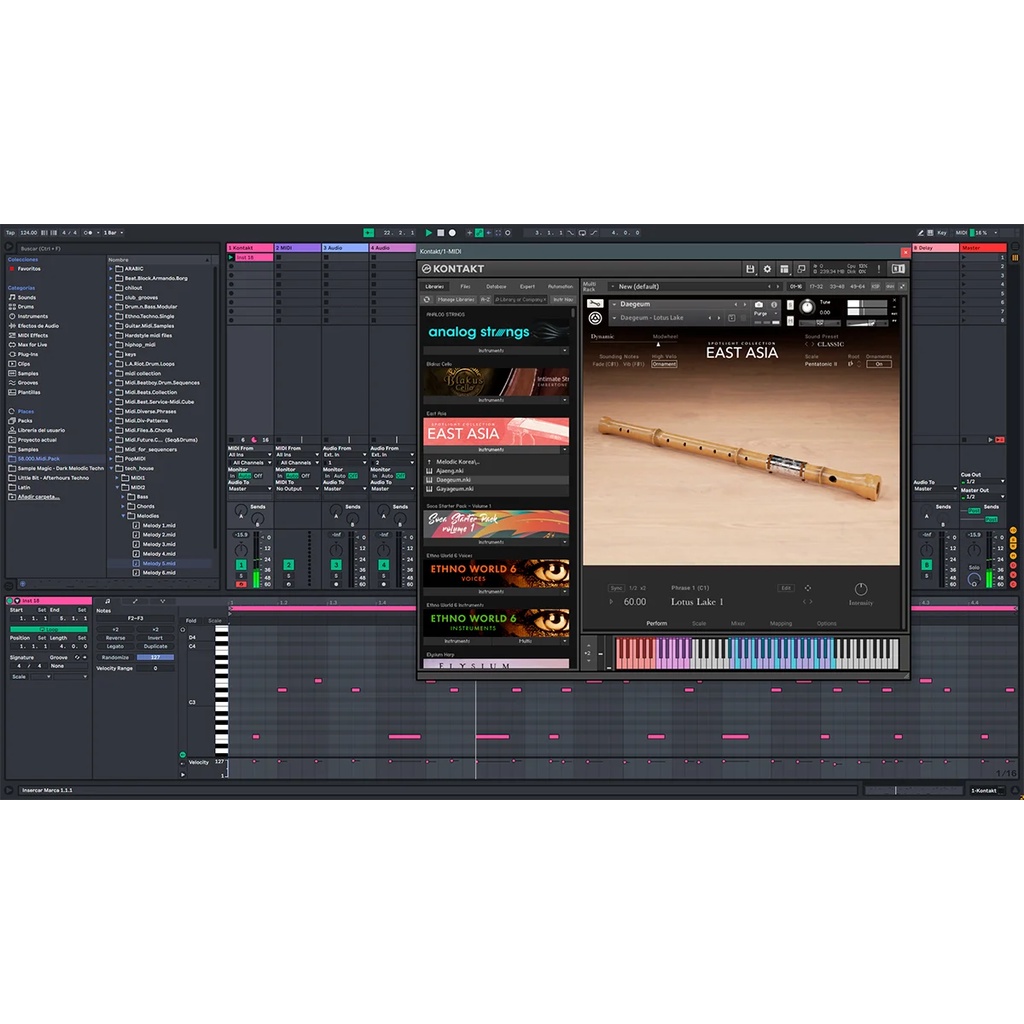Open Clips category in browser

pyautogui.click(x=20, y=364)
